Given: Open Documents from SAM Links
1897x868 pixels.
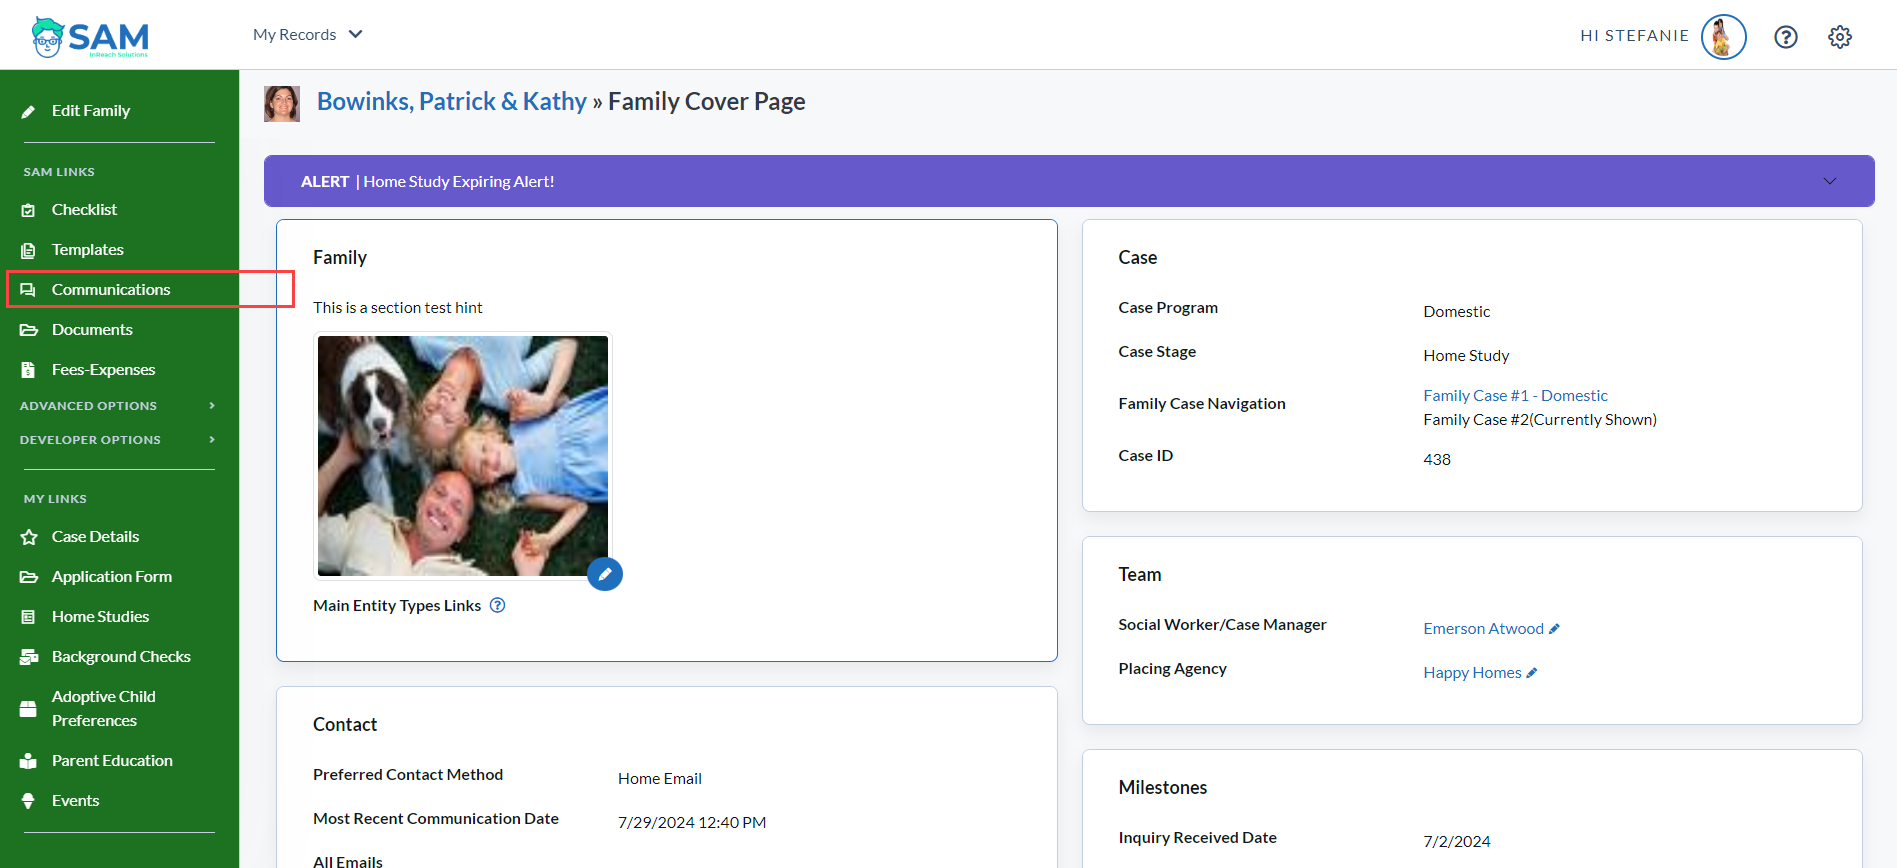Looking at the screenshot, I should click(92, 330).
